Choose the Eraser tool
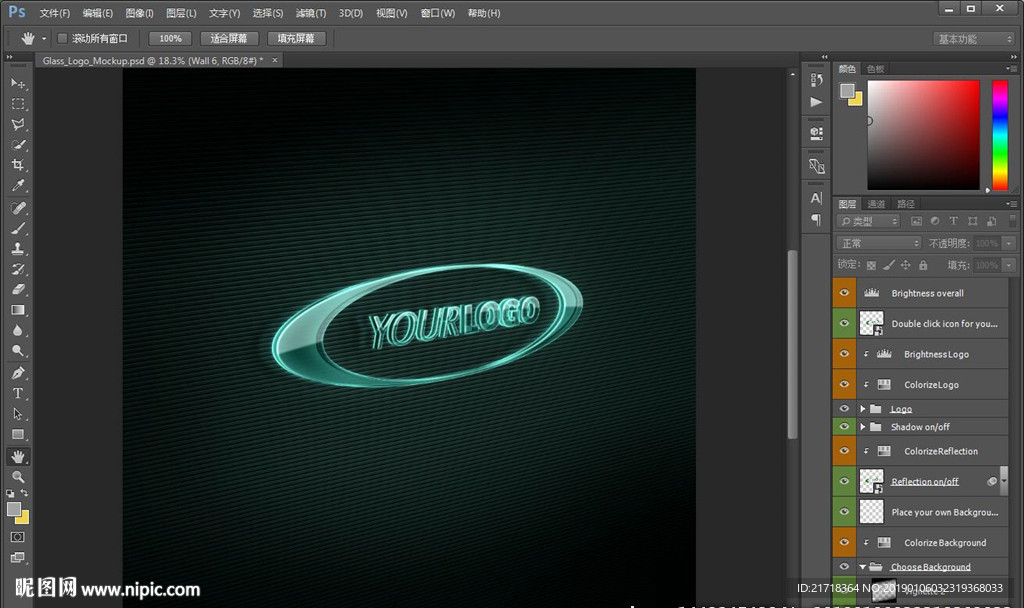Viewport: 1024px width, 608px height. click(x=18, y=289)
